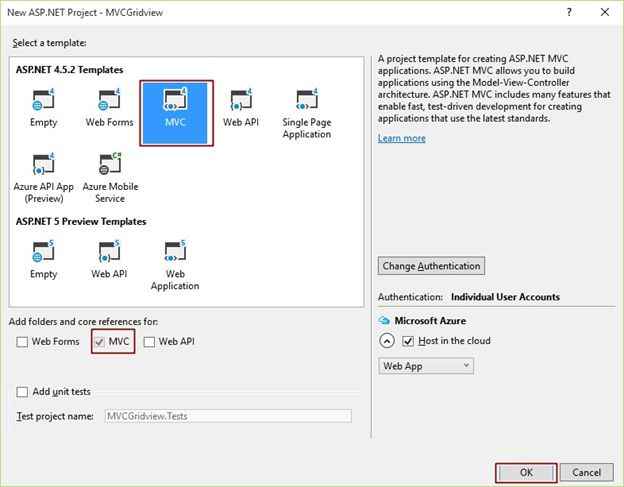Click the Test project name field

[228, 416]
